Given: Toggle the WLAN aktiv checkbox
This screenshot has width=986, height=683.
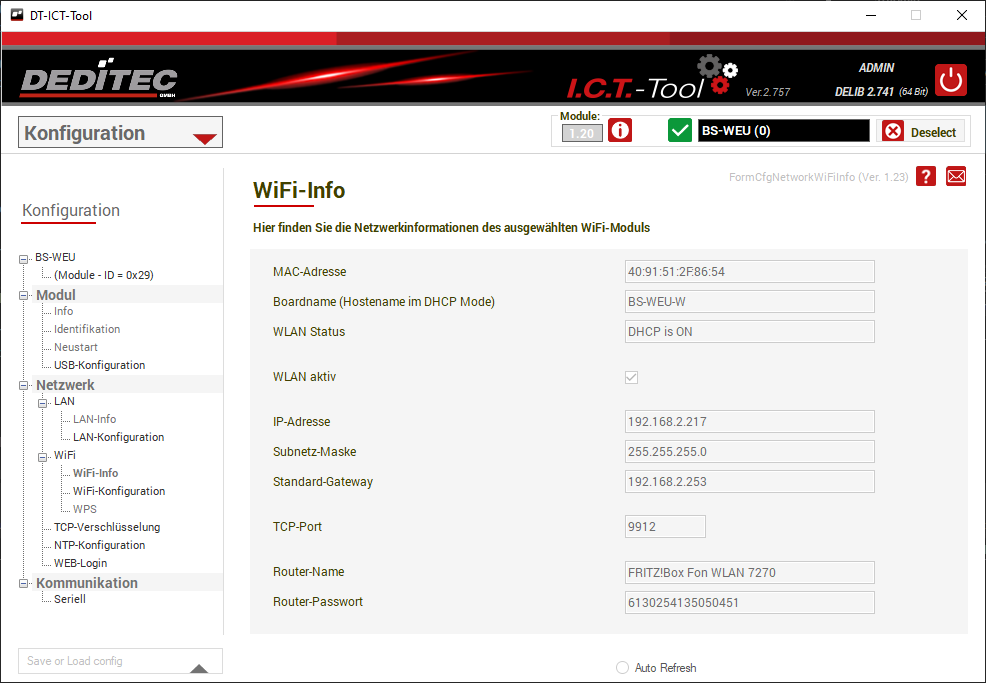Looking at the screenshot, I should pos(631,377).
